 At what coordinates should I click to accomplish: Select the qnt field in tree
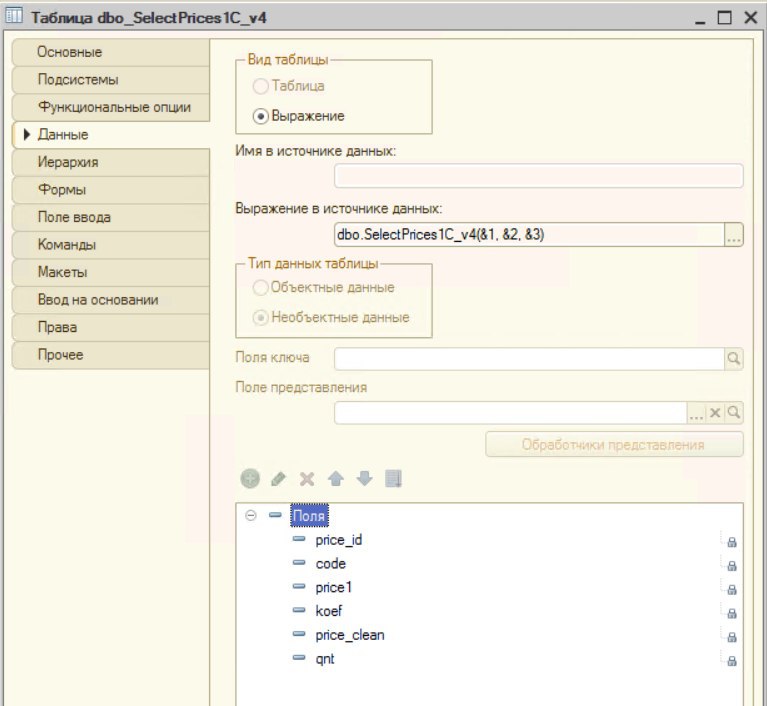click(325, 659)
